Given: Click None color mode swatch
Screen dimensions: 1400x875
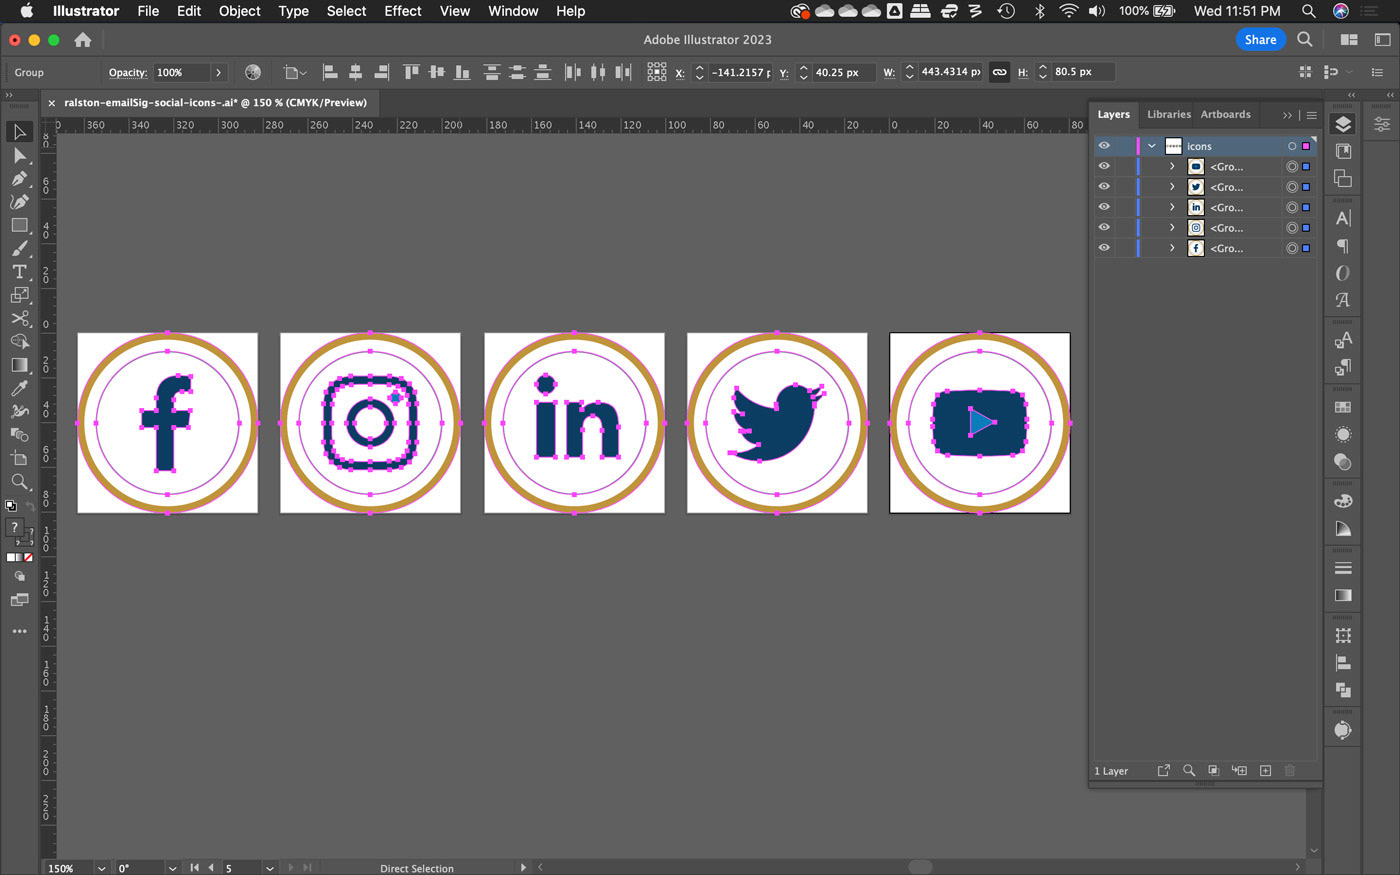Looking at the screenshot, I should [28, 557].
